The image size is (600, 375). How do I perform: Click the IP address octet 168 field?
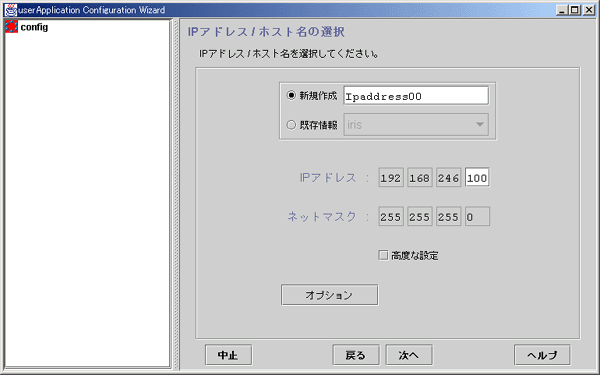coord(420,178)
